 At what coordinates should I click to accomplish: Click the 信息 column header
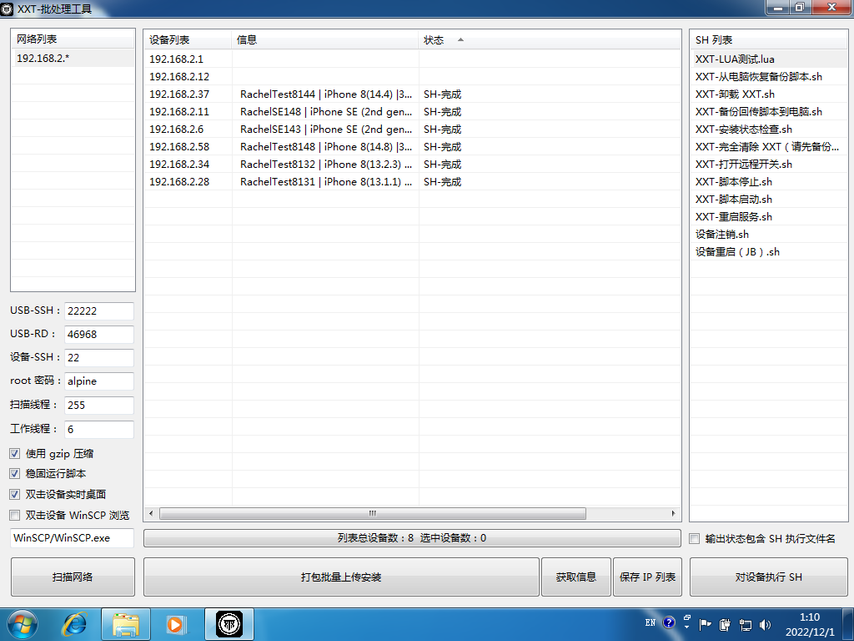pos(247,40)
